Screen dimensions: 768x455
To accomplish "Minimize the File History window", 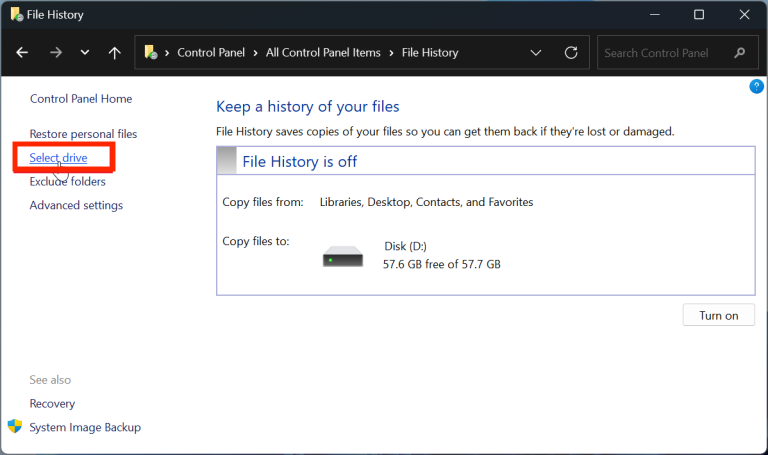I will (655, 15).
